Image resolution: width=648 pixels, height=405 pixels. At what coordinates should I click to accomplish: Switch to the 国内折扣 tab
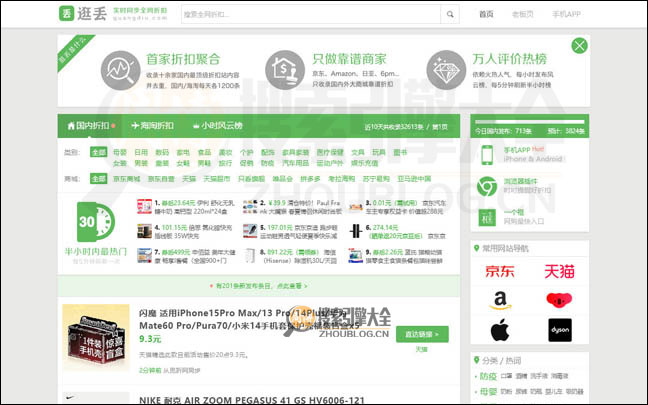(x=91, y=126)
